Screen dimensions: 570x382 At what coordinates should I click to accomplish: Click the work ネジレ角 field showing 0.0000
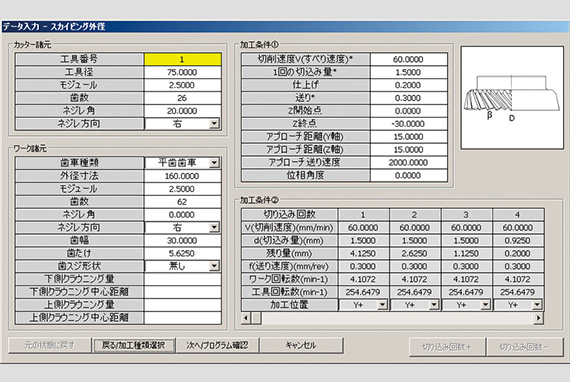[x=182, y=214]
